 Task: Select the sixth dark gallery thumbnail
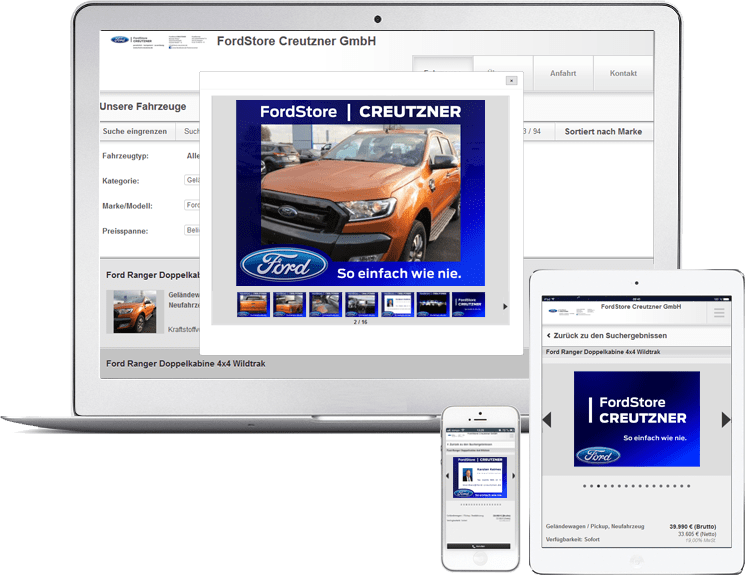click(433, 305)
